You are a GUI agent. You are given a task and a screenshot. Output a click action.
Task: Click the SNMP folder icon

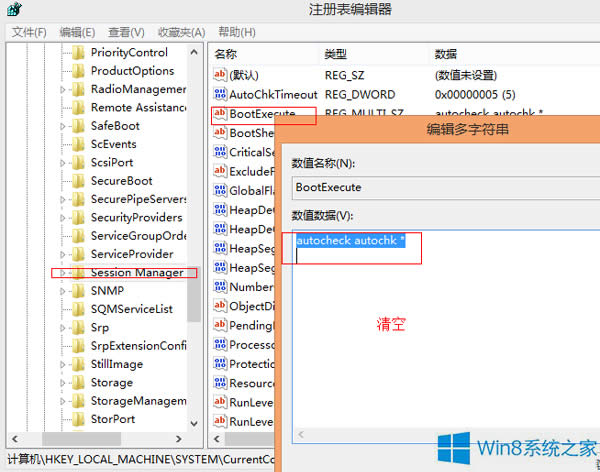click(x=78, y=291)
